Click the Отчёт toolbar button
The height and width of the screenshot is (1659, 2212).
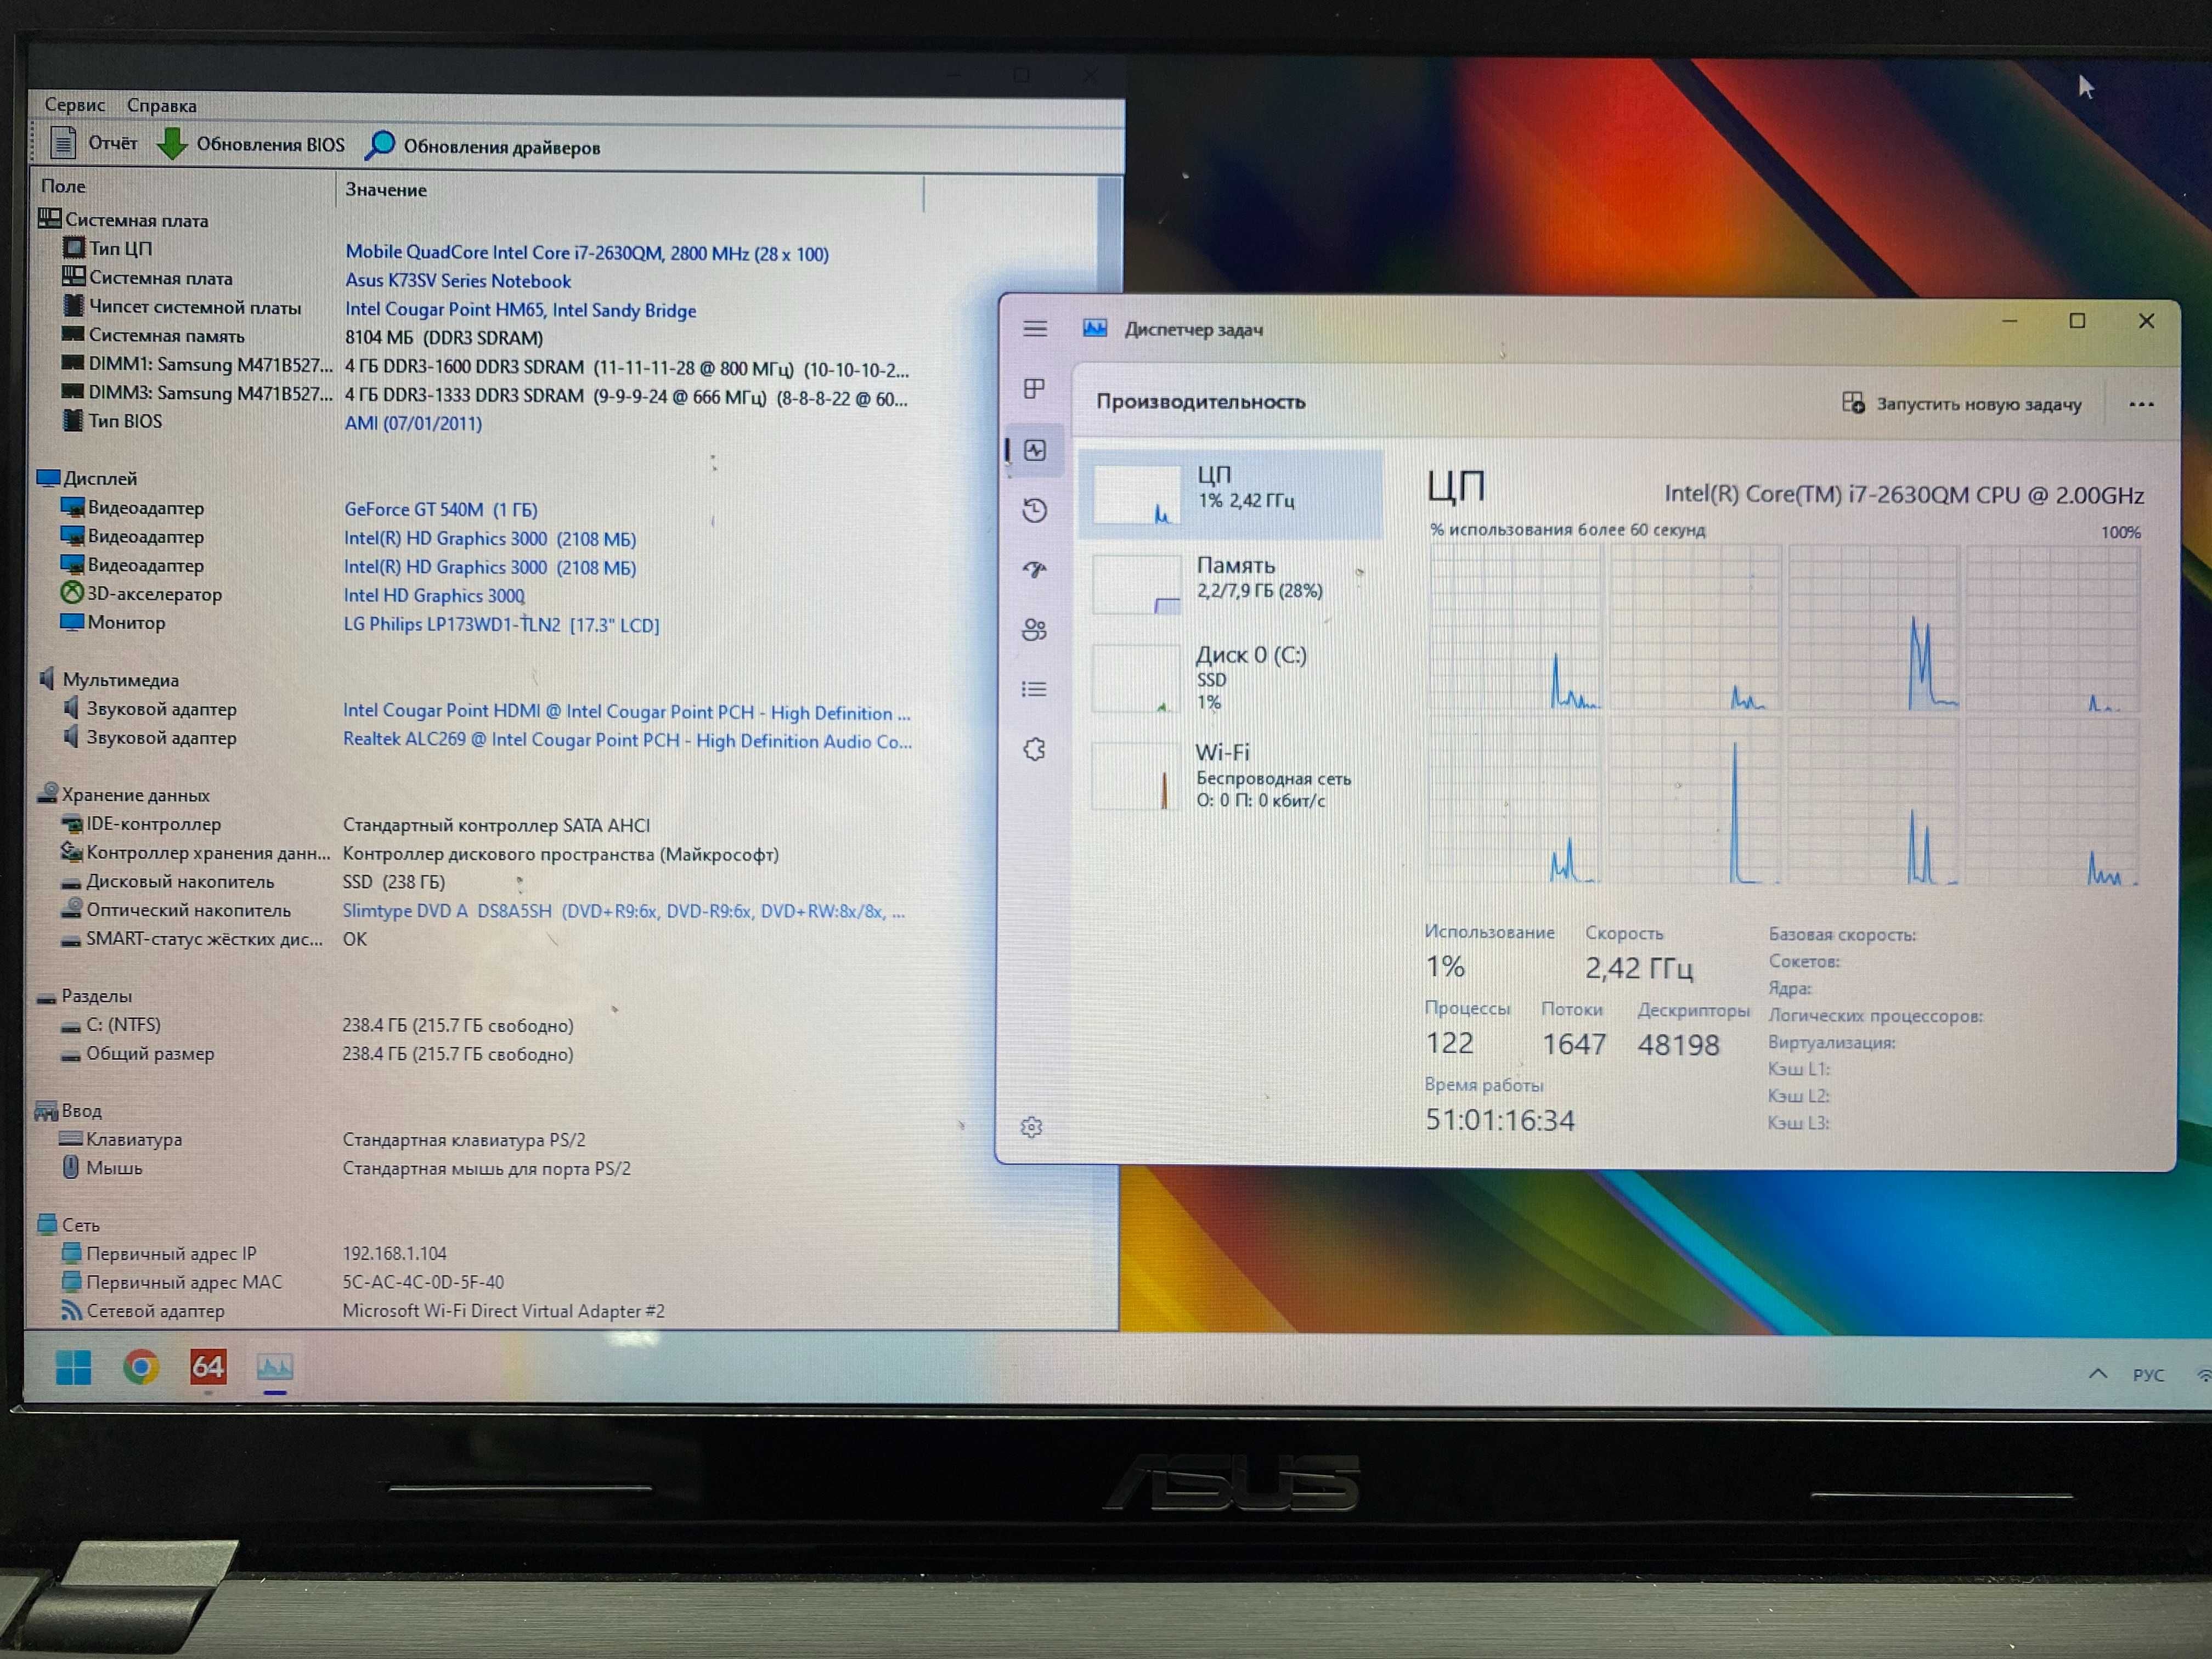[x=93, y=143]
